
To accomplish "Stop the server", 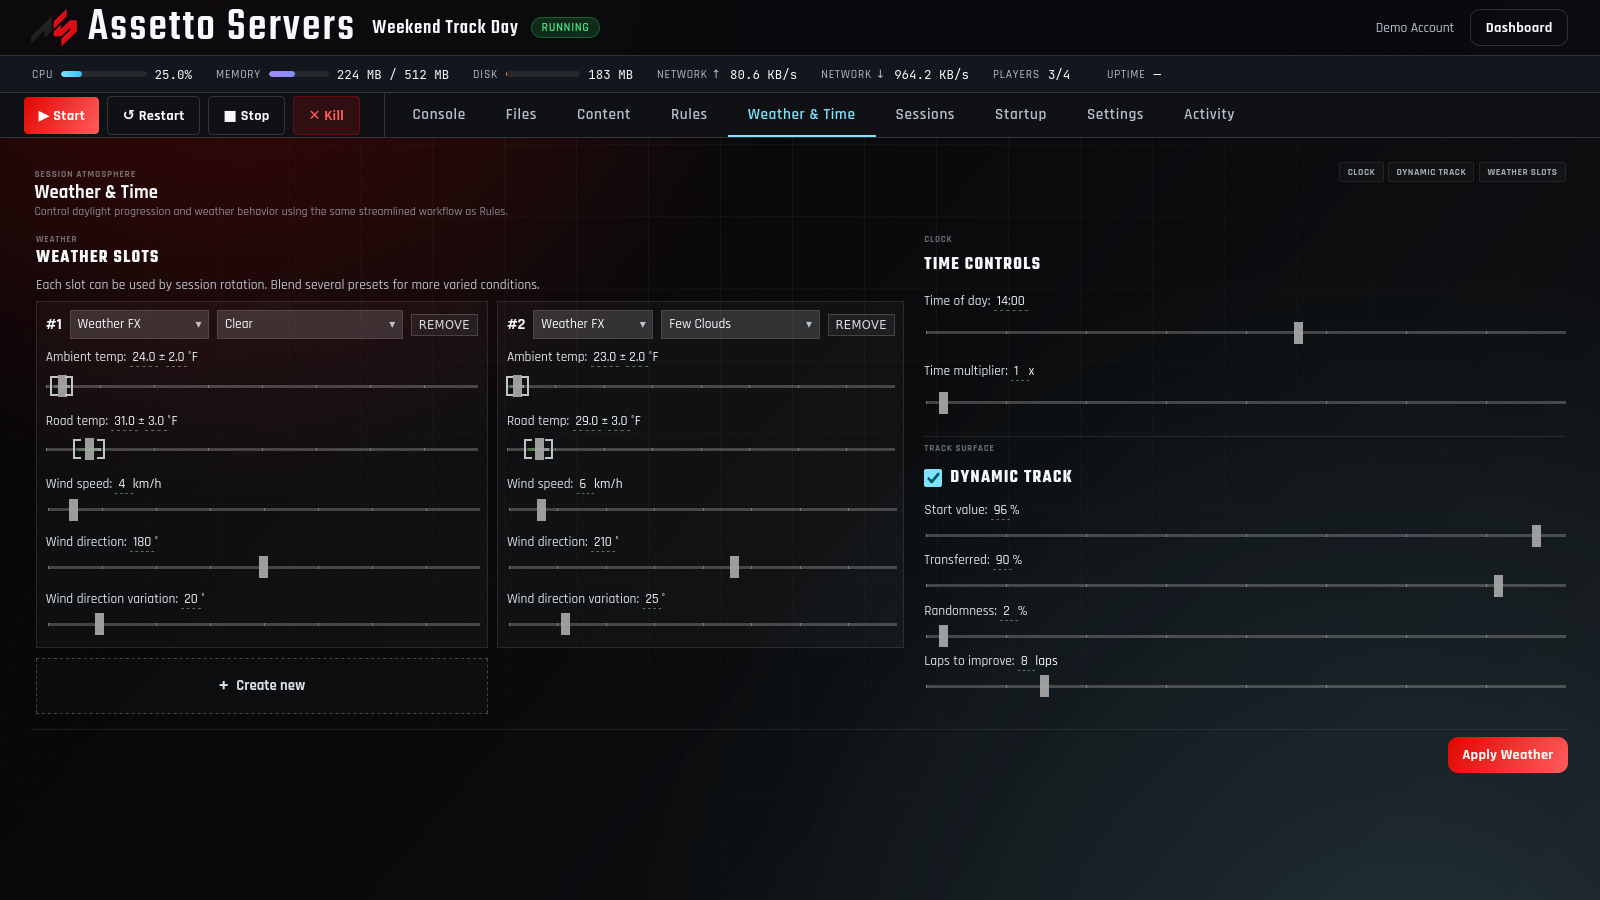I will pyautogui.click(x=246, y=116).
